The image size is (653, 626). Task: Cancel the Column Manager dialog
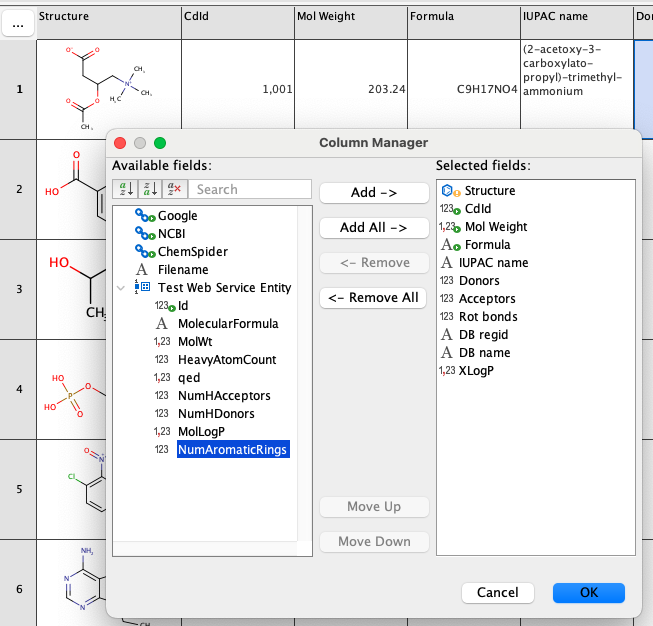click(497, 592)
